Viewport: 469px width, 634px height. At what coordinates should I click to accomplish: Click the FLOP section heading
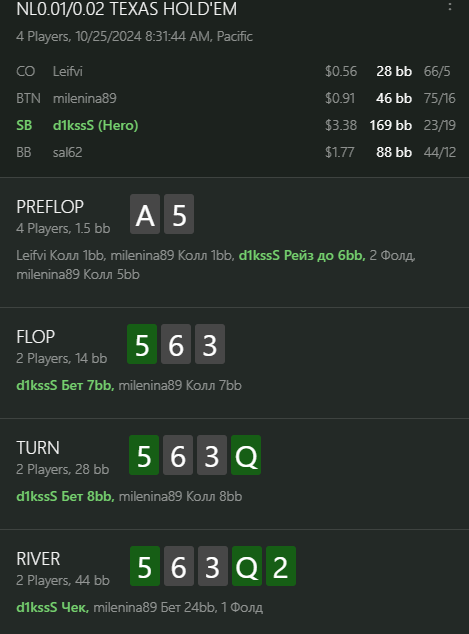[36, 337]
